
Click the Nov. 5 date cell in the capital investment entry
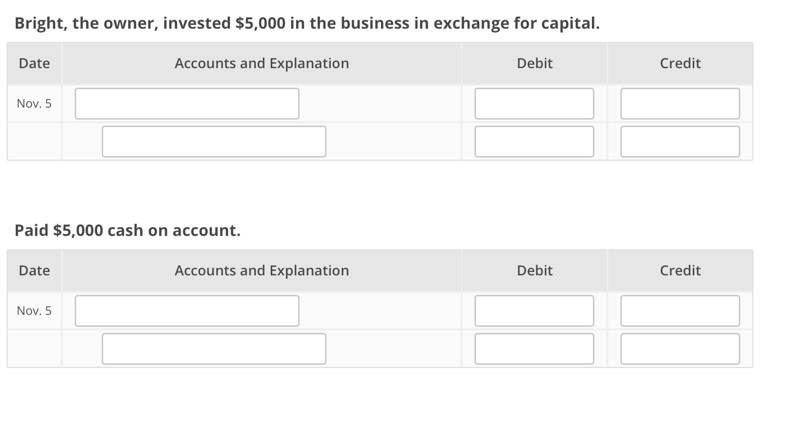point(34,103)
